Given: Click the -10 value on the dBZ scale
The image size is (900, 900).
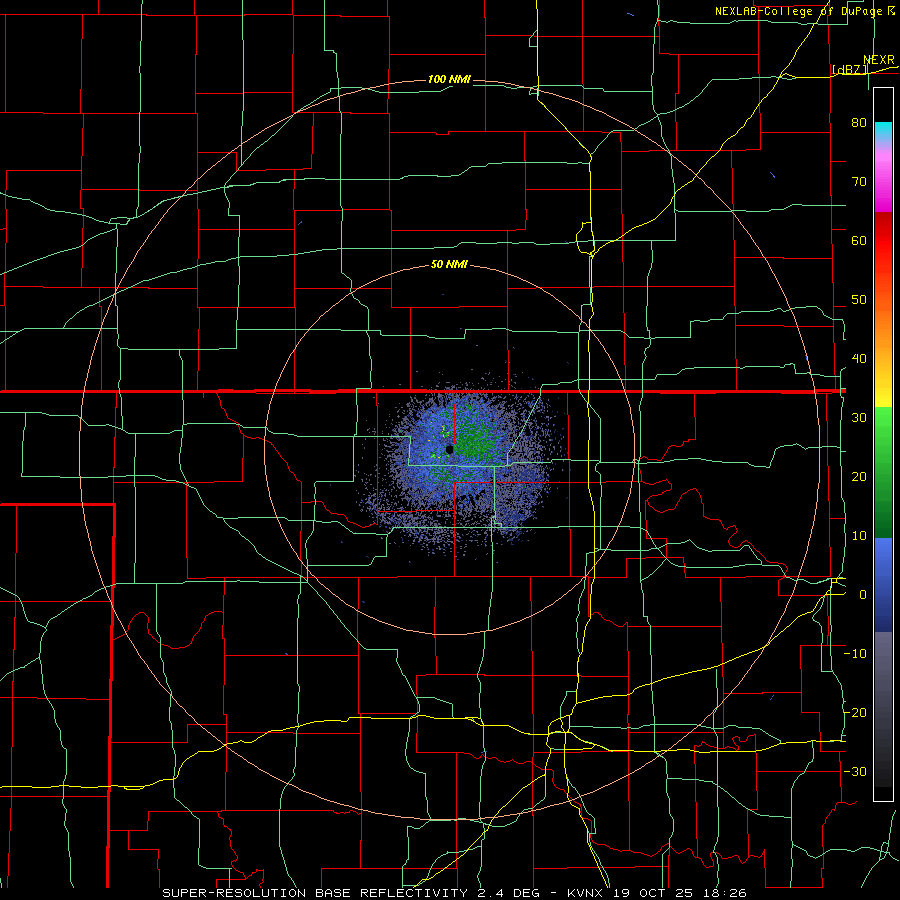Looking at the screenshot, I should click(855, 654).
